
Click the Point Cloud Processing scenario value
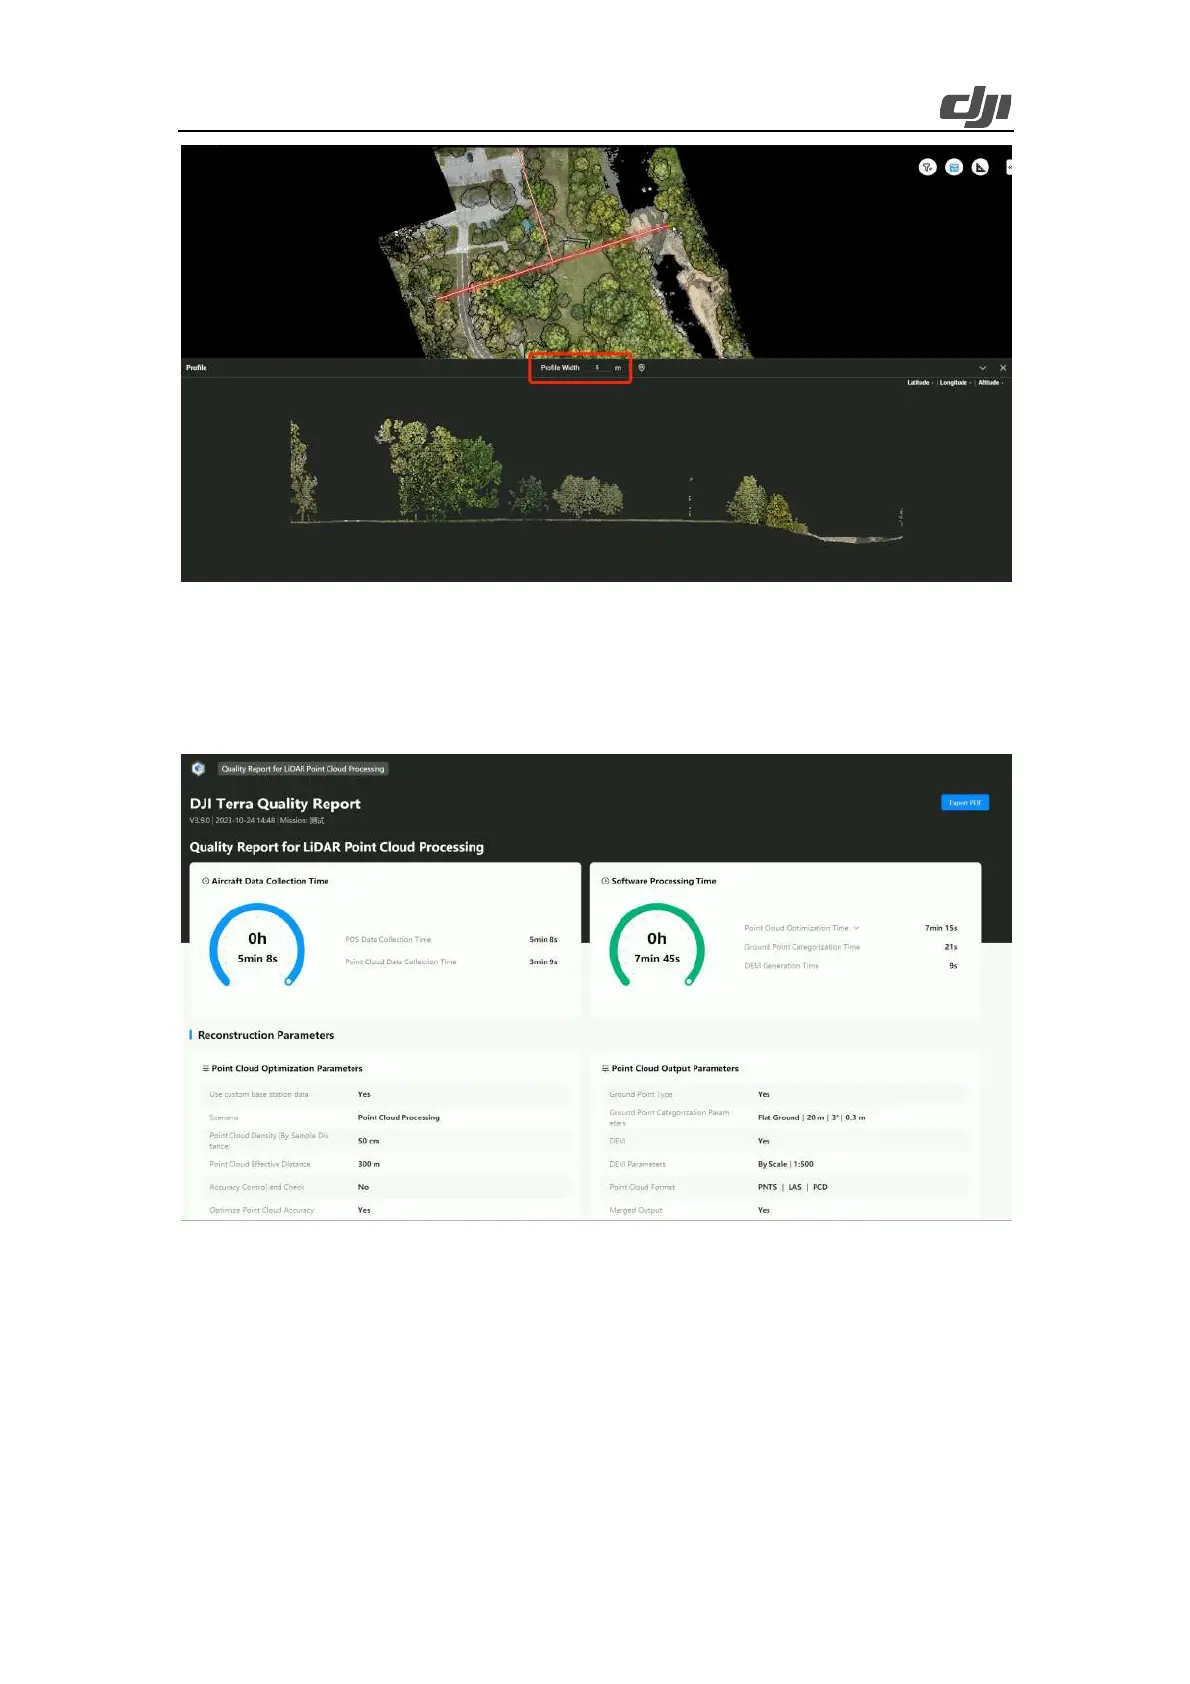pos(399,1118)
